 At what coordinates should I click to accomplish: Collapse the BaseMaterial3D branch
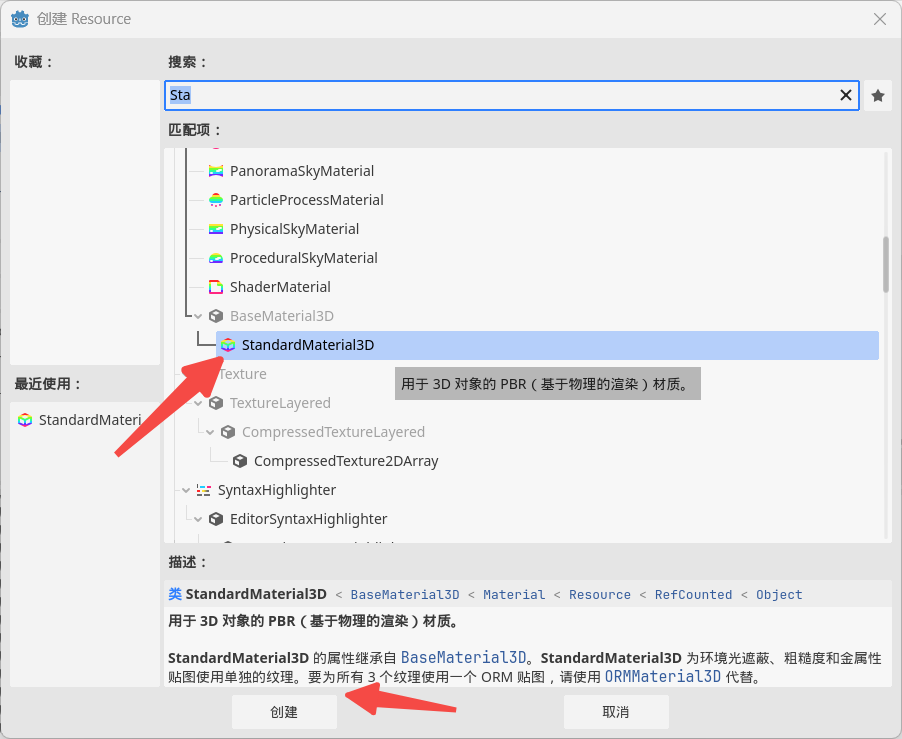pyautogui.click(x=198, y=316)
